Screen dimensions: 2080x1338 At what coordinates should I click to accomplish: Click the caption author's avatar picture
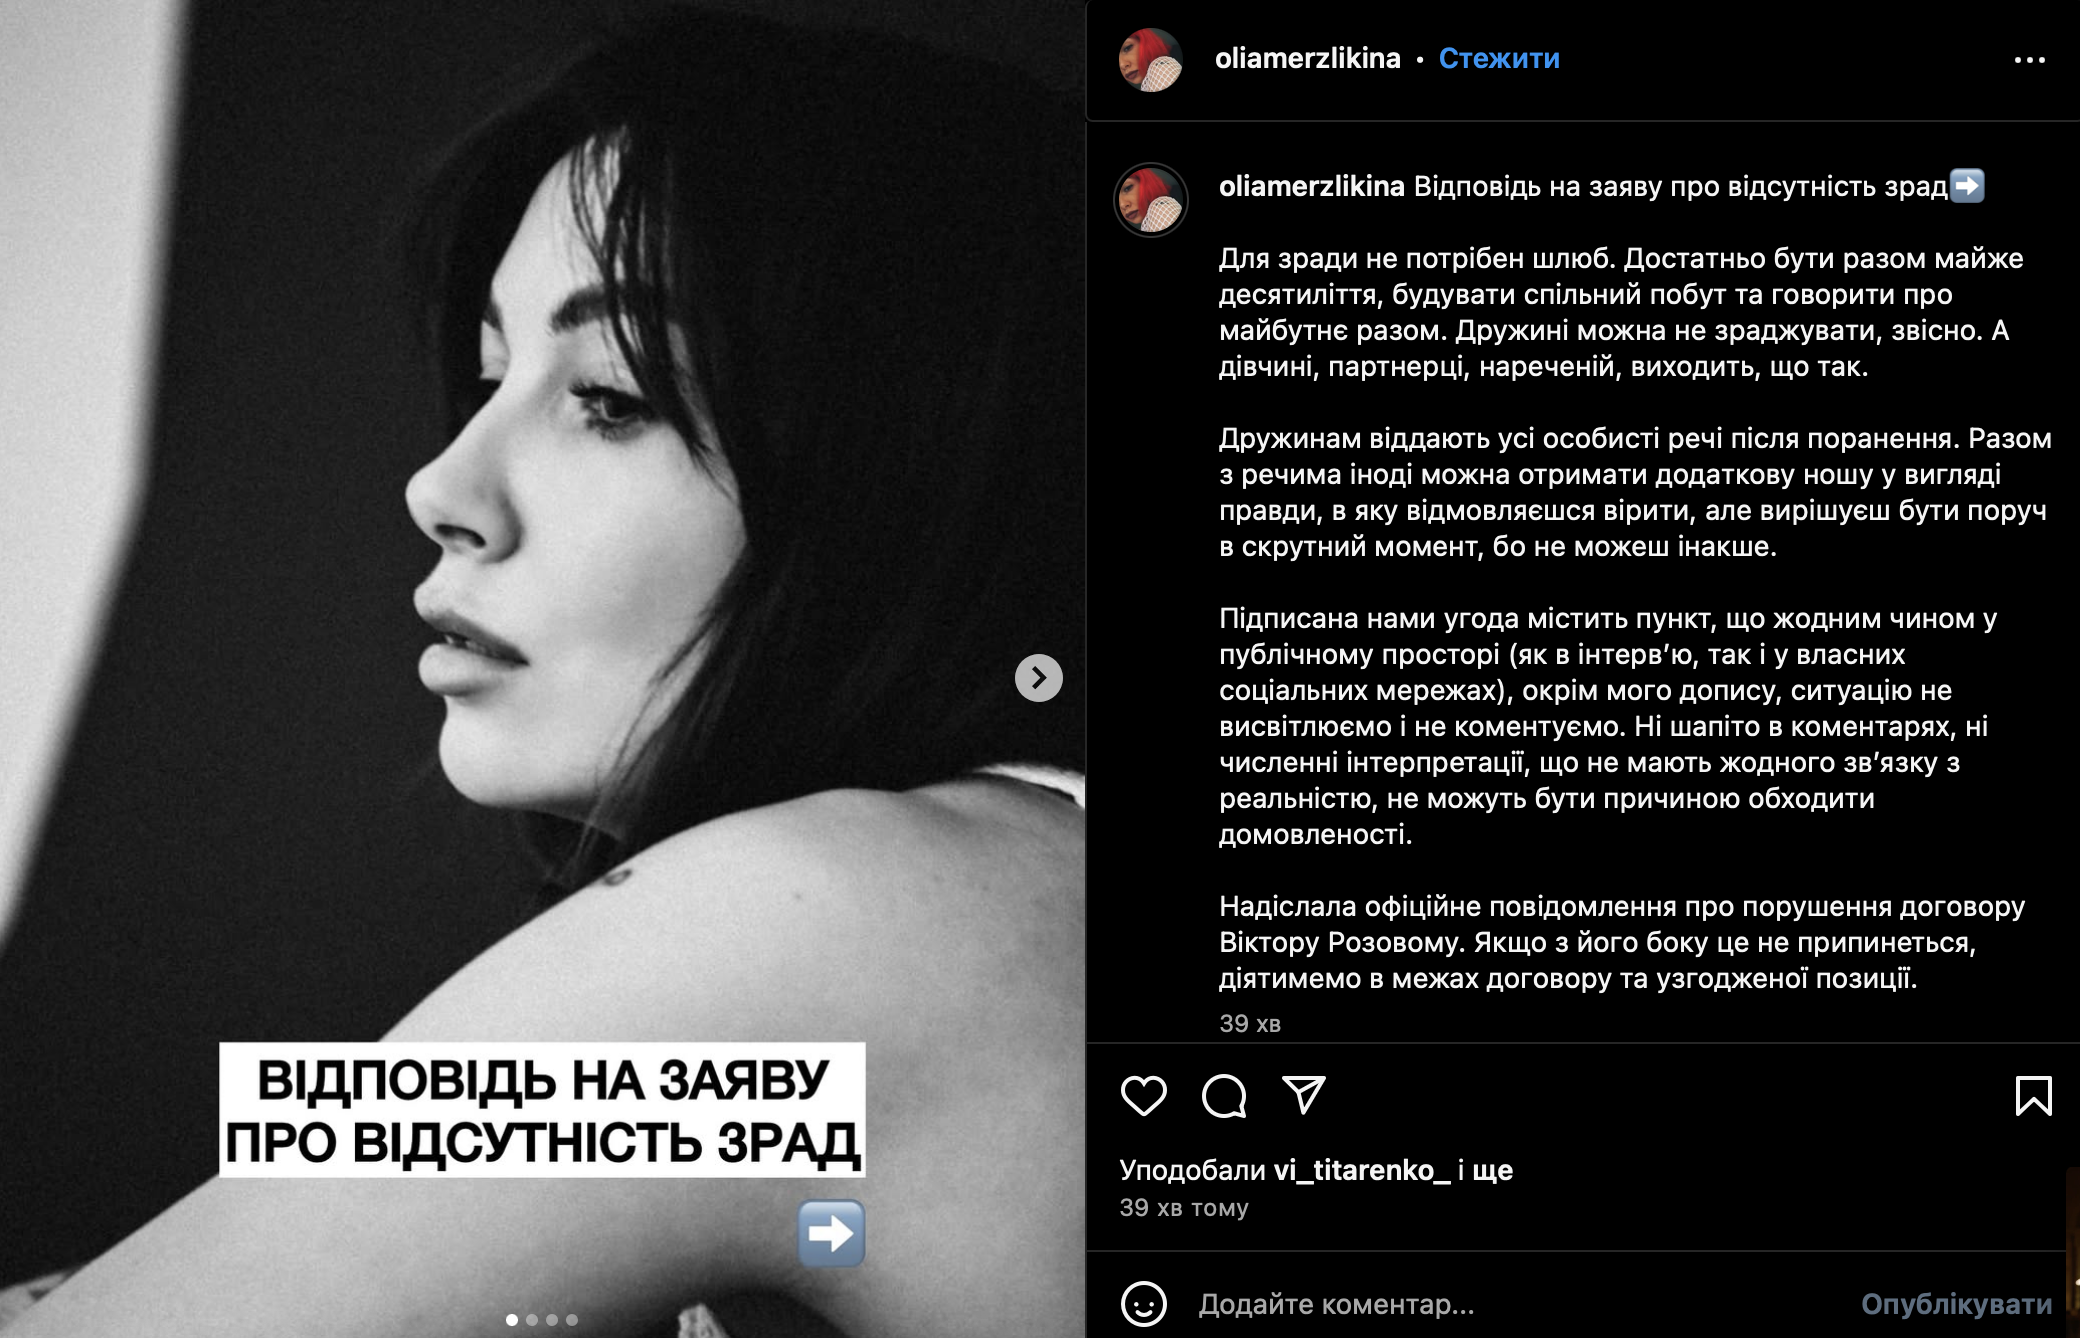(1151, 200)
